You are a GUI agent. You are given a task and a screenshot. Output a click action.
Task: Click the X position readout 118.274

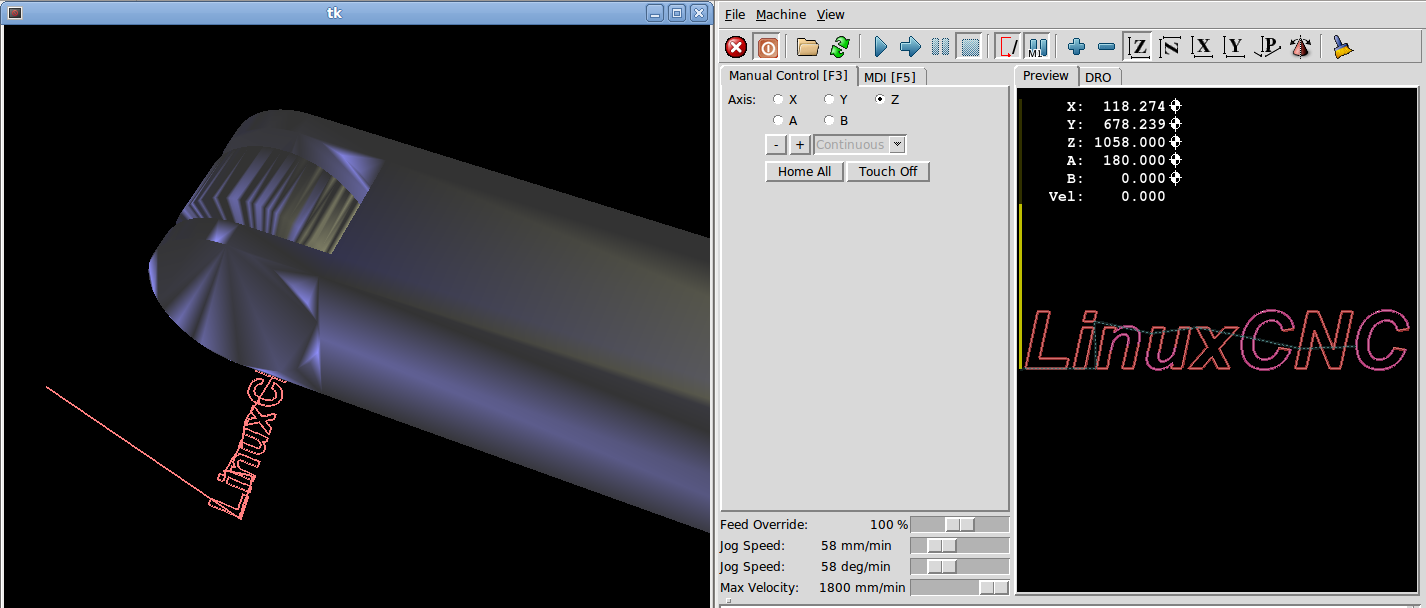[x=1134, y=106]
